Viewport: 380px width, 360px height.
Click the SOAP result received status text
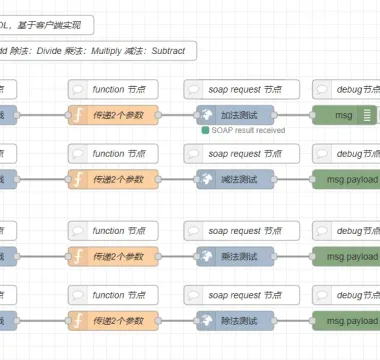click(248, 130)
